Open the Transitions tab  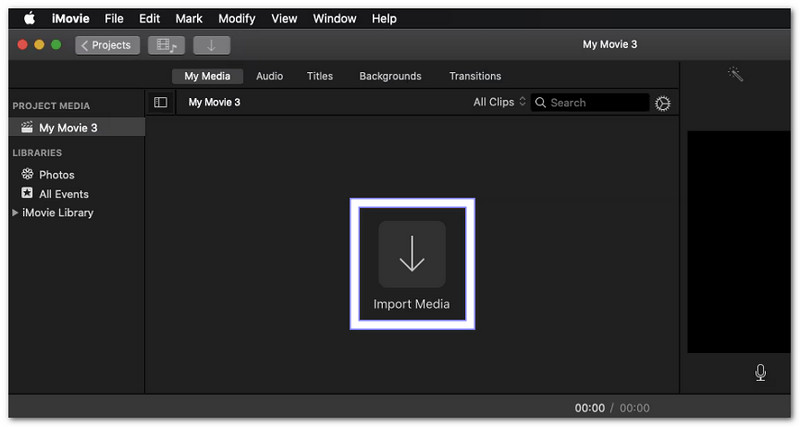tap(475, 76)
